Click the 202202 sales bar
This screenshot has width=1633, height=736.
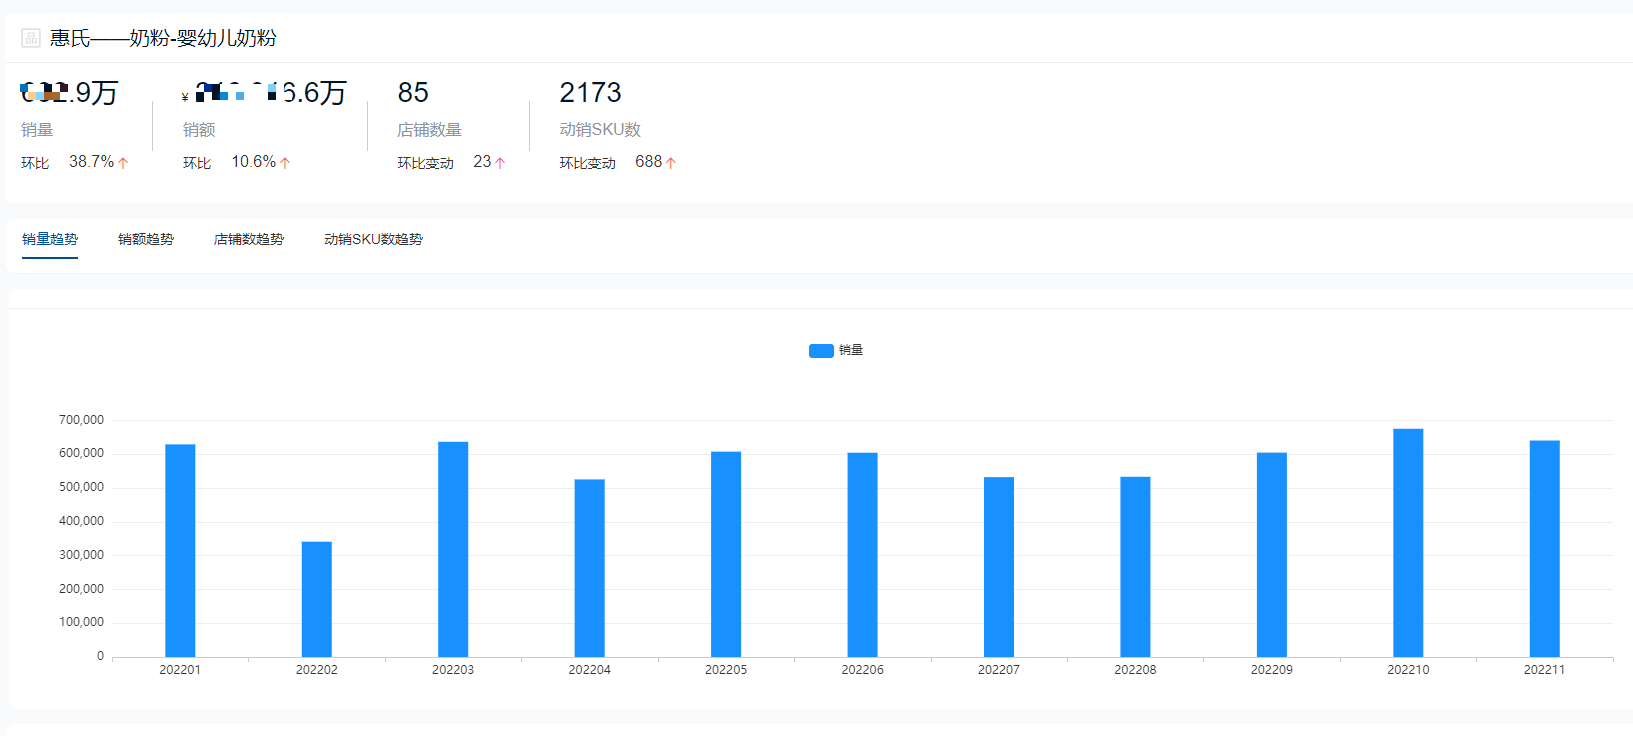(317, 599)
